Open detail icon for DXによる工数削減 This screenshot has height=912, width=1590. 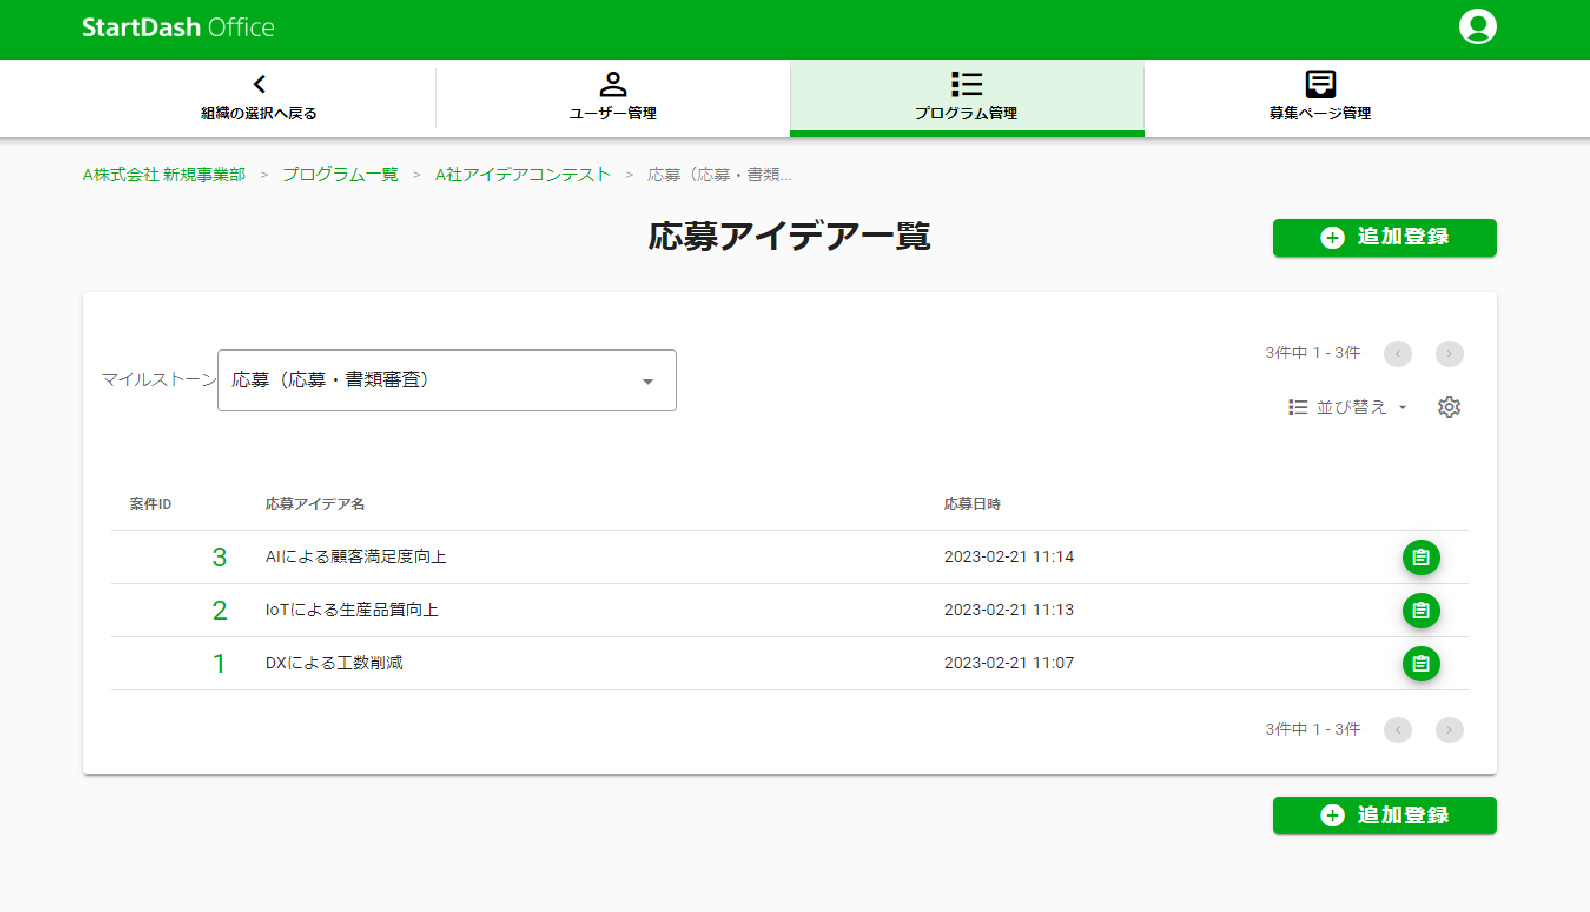1421,663
